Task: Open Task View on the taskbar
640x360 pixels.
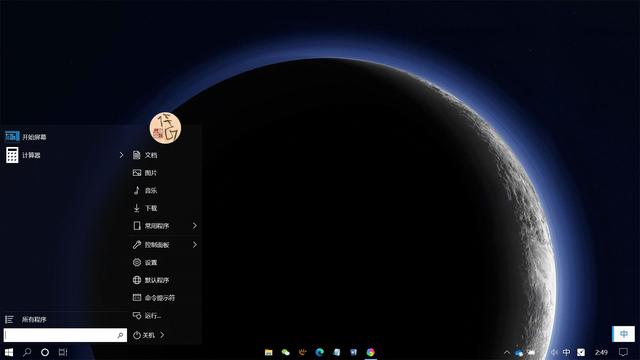Action: click(x=63, y=352)
